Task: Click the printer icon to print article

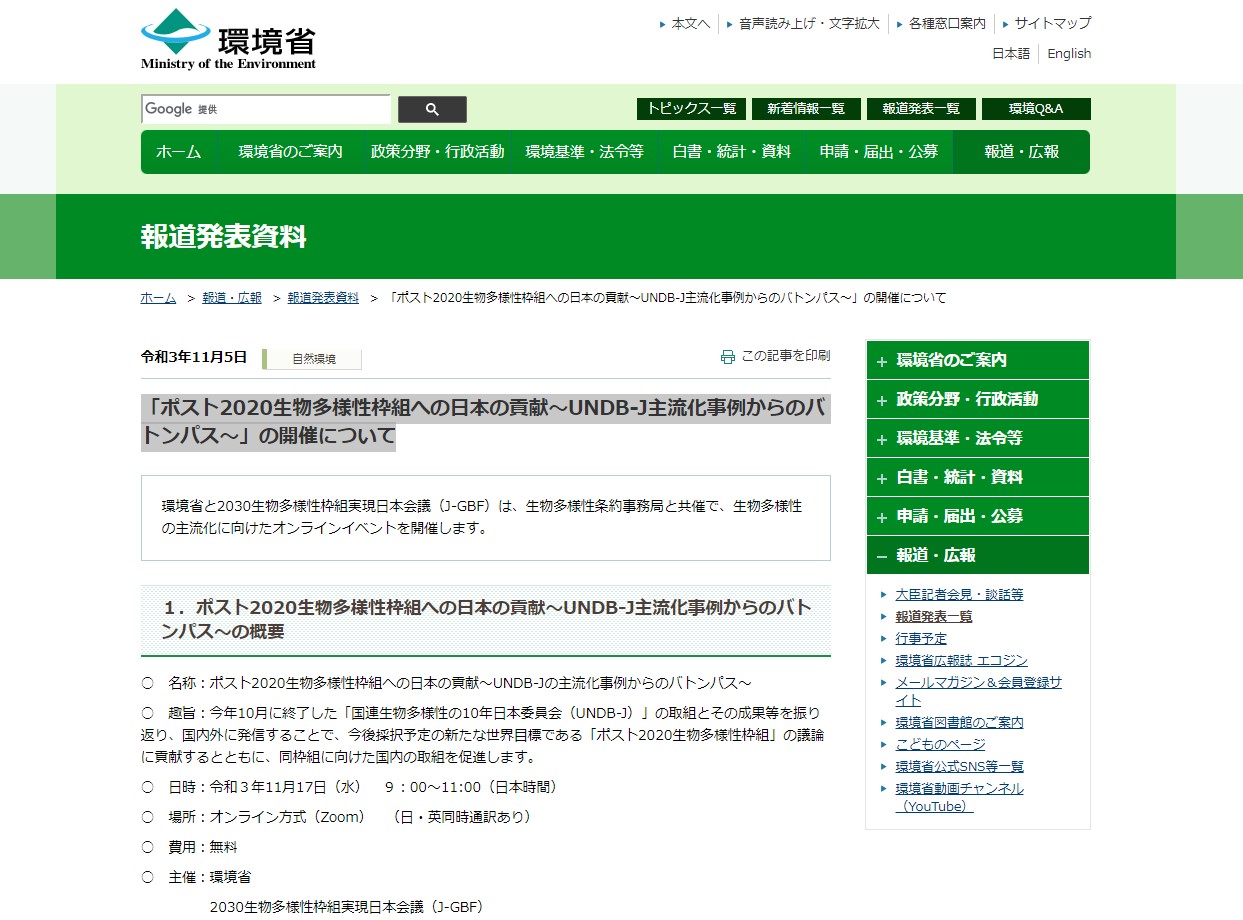Action: (728, 356)
